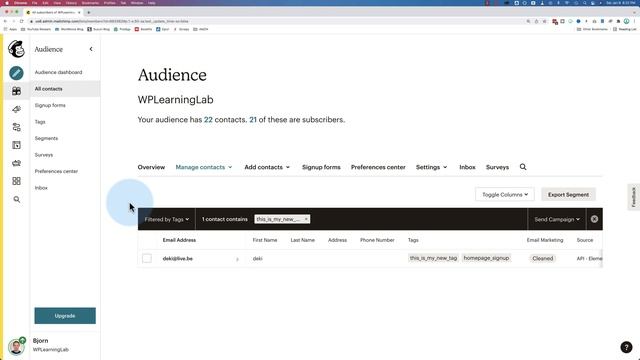Image resolution: width=640 pixels, height=360 pixels.
Task: Click the 21 subscribers count link
Action: (x=253, y=120)
